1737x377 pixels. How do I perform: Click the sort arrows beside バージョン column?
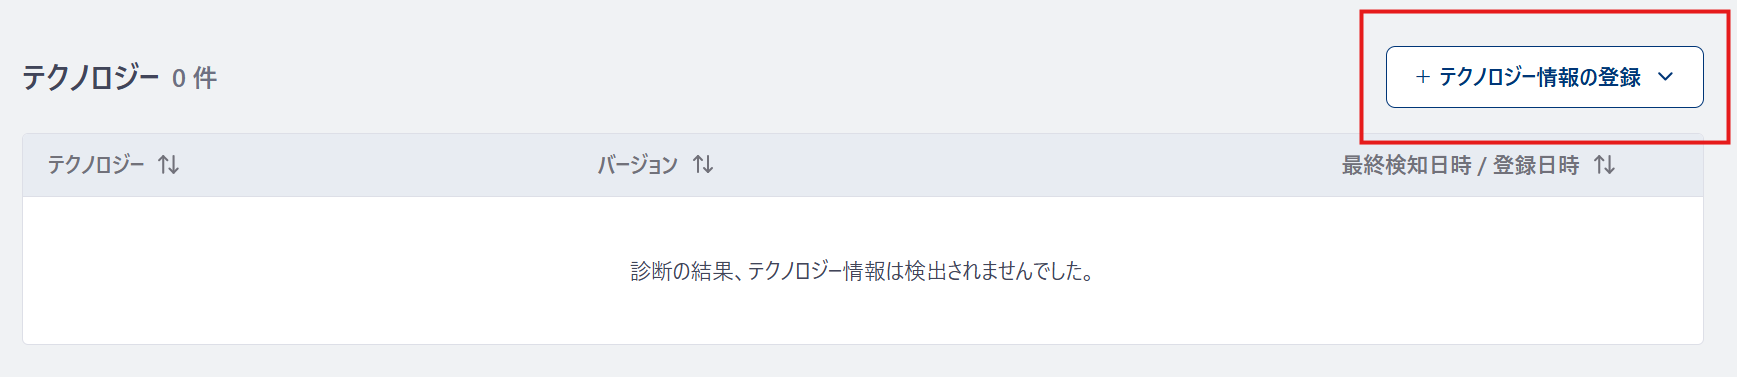tap(703, 165)
